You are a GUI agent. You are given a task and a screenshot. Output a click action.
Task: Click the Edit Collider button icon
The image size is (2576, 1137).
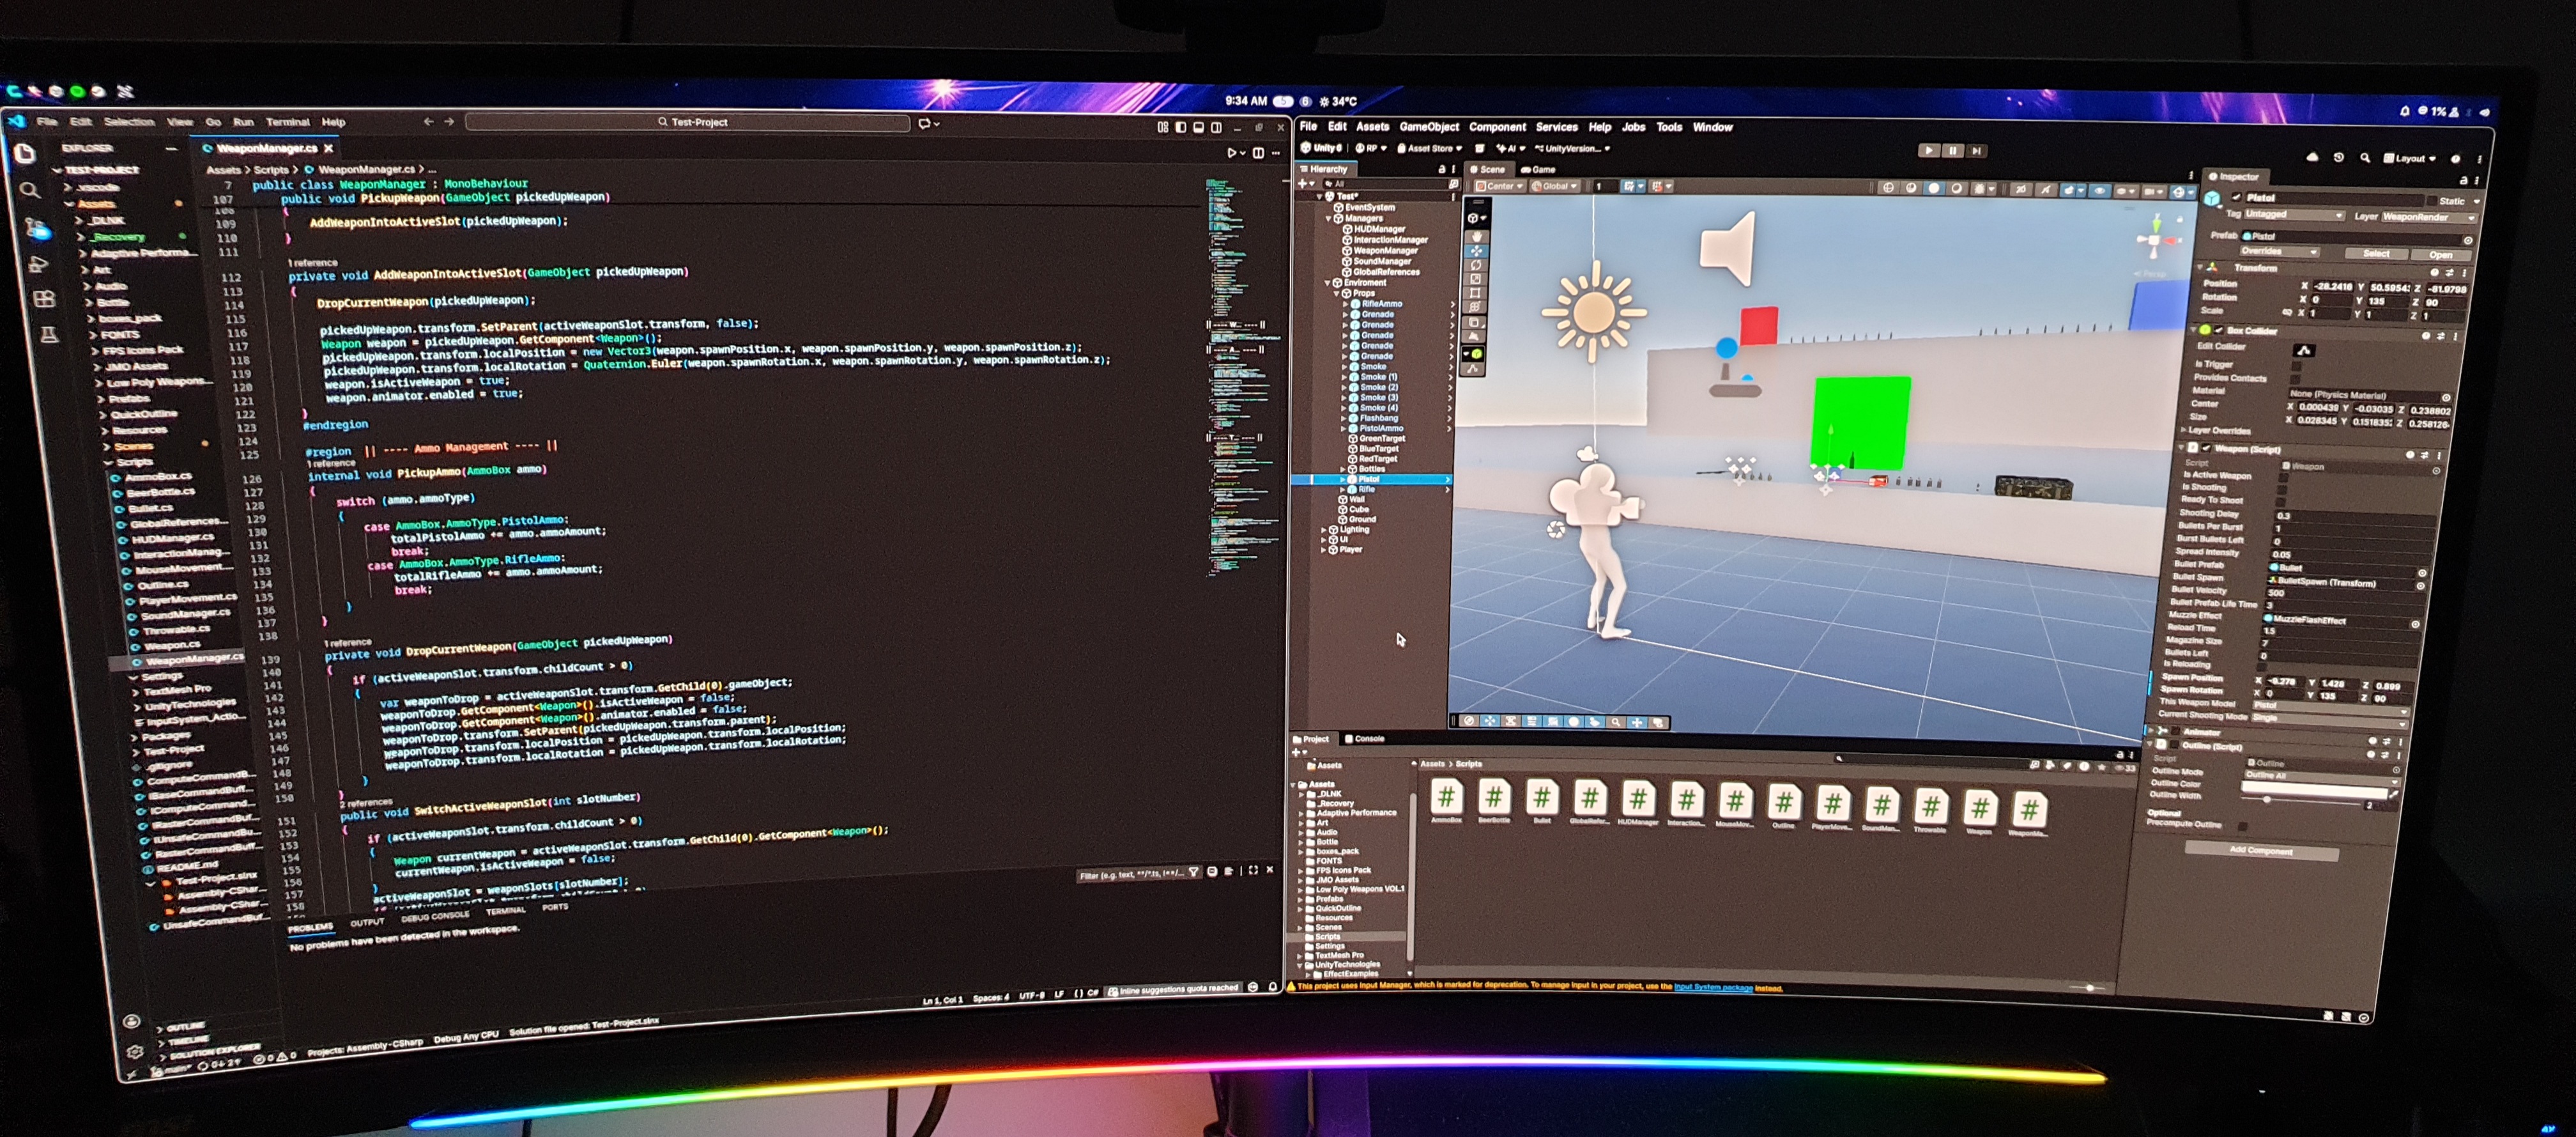click(x=2303, y=350)
